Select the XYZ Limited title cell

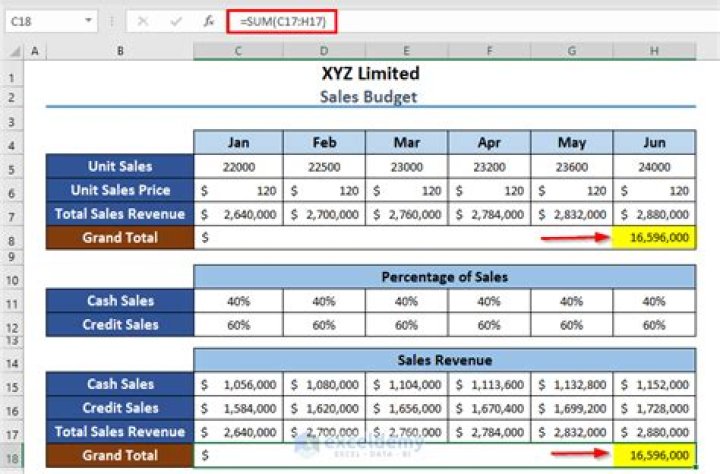coord(370,74)
